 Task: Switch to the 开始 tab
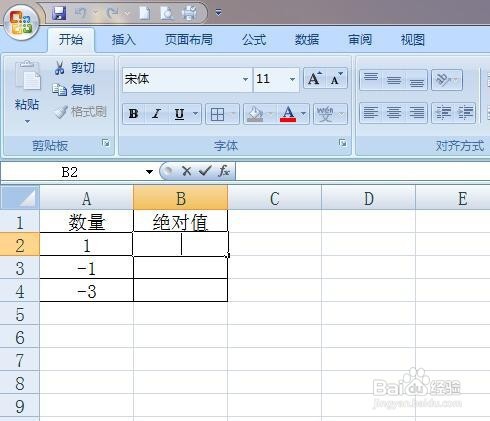71,40
